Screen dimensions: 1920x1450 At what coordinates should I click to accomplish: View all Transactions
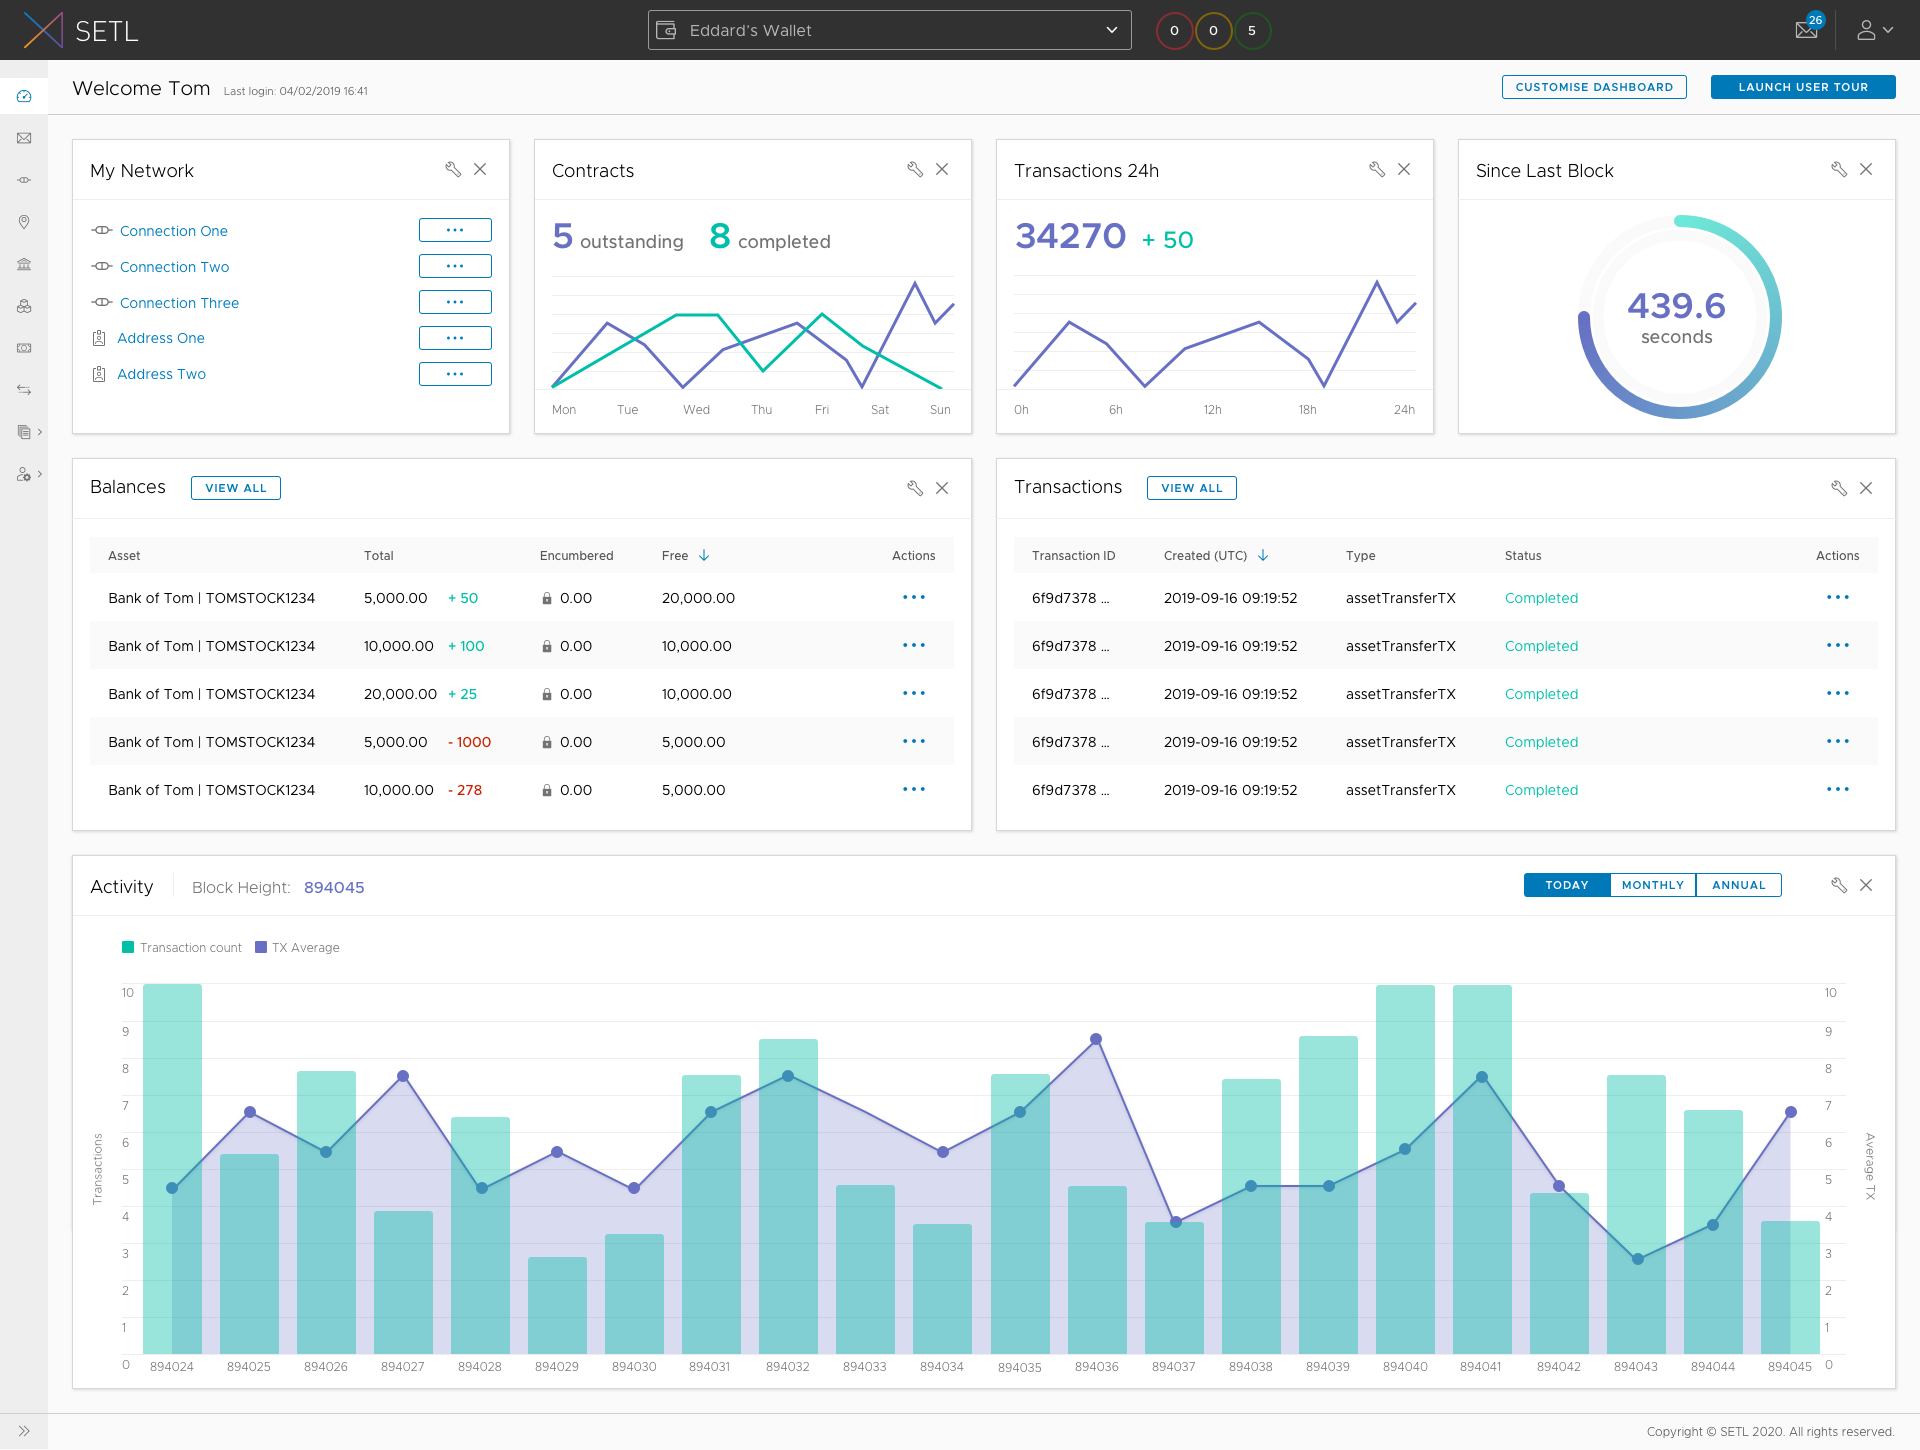point(1192,488)
